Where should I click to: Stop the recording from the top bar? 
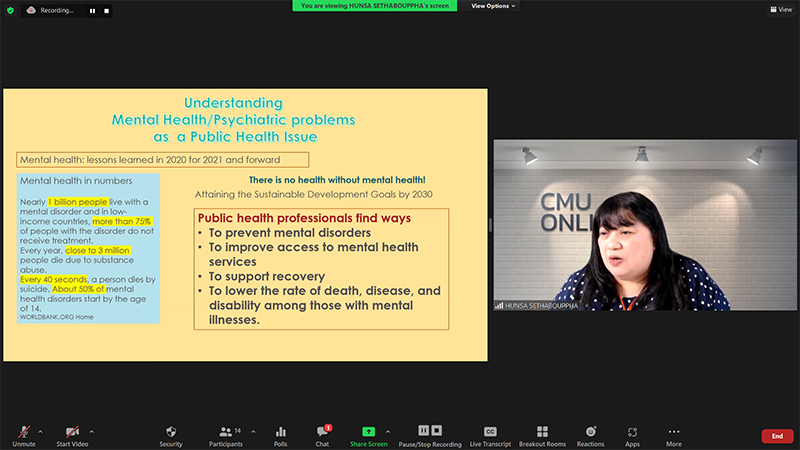pyautogui.click(x=106, y=11)
